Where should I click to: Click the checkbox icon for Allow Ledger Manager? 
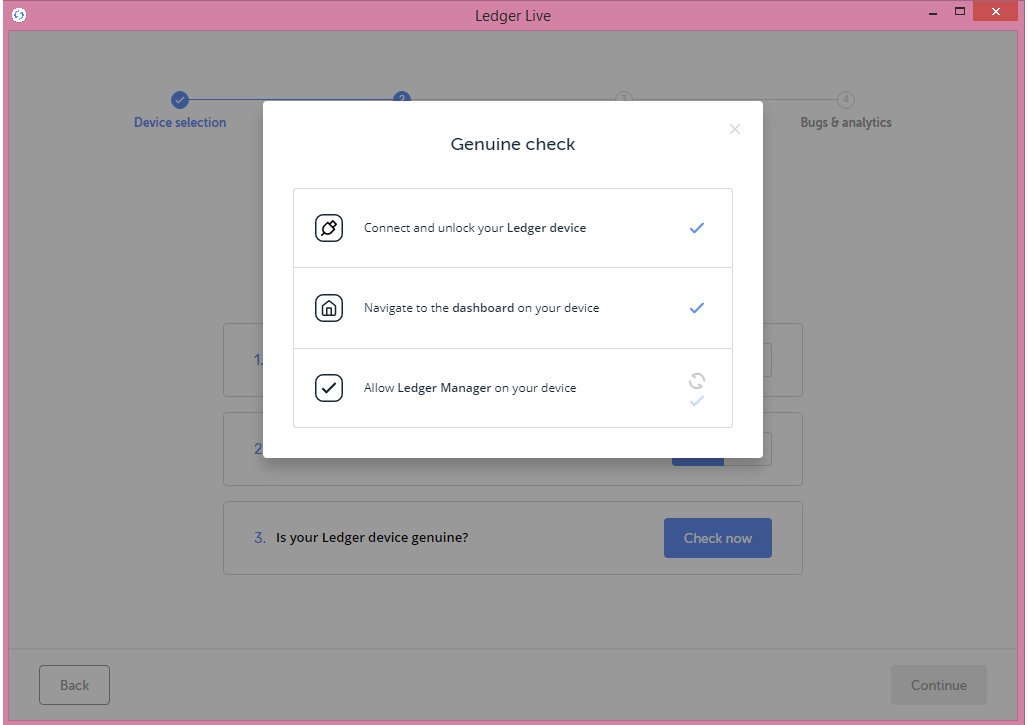(x=329, y=388)
